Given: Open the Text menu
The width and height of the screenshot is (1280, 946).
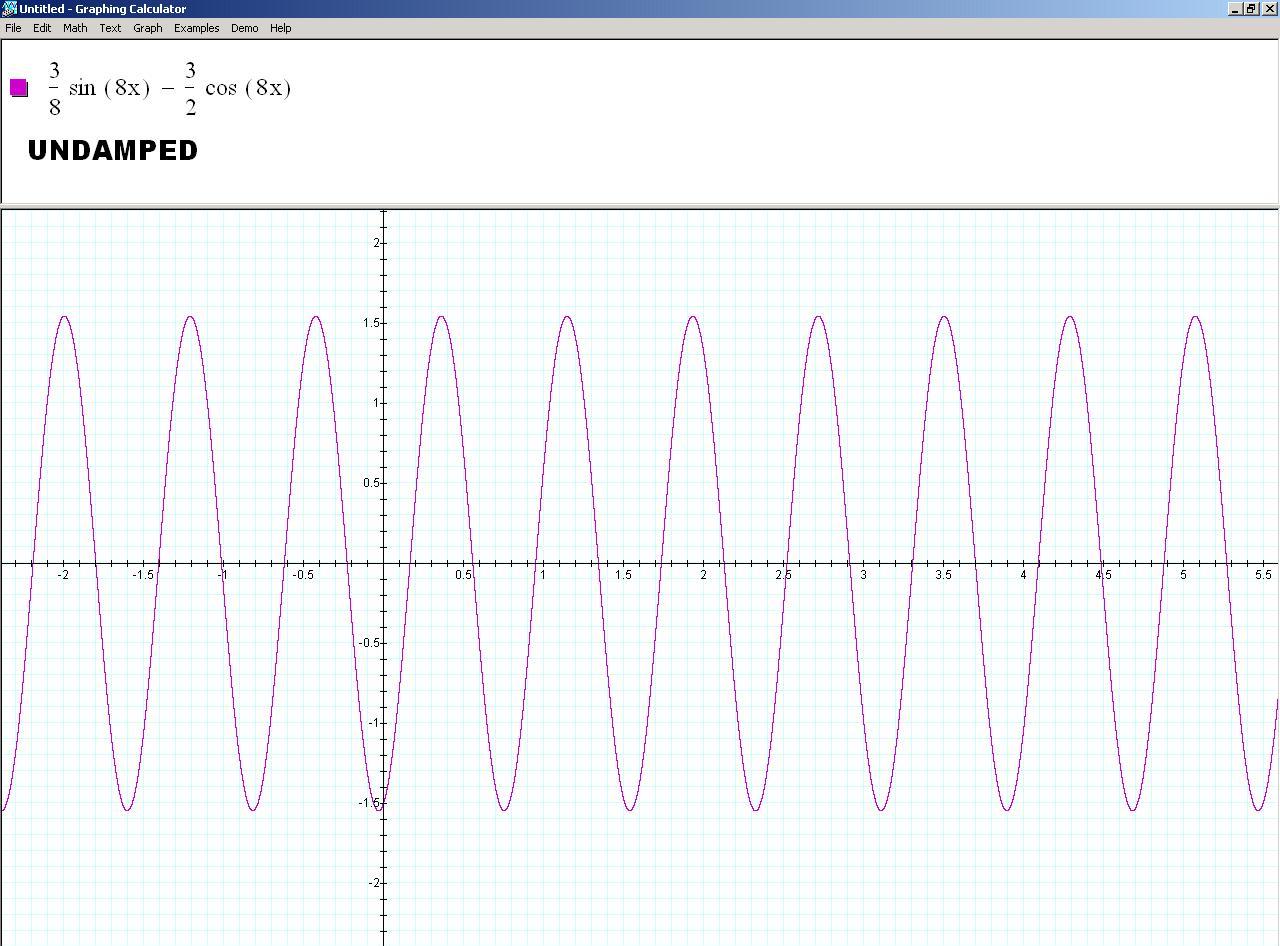Looking at the screenshot, I should [110, 28].
